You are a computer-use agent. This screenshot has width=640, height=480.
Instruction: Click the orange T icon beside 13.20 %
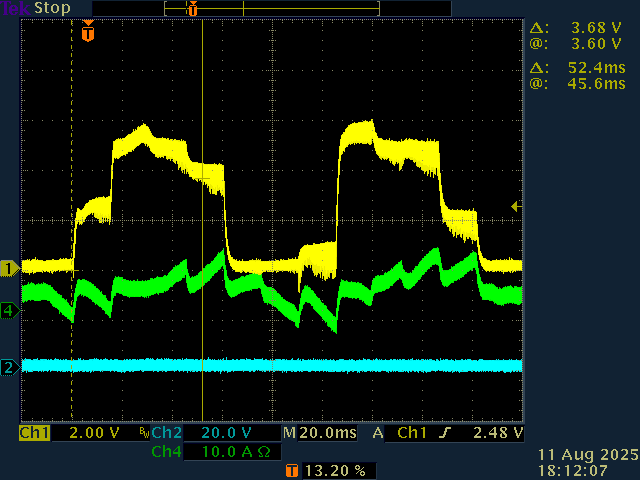292,470
